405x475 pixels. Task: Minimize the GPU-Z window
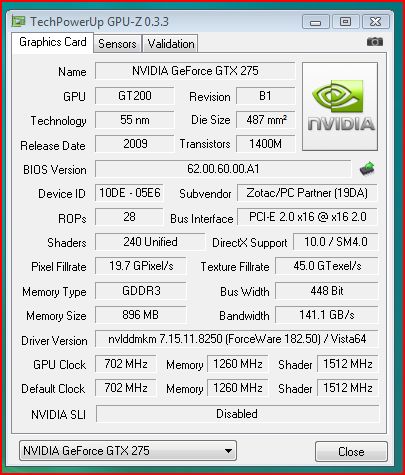315,22
